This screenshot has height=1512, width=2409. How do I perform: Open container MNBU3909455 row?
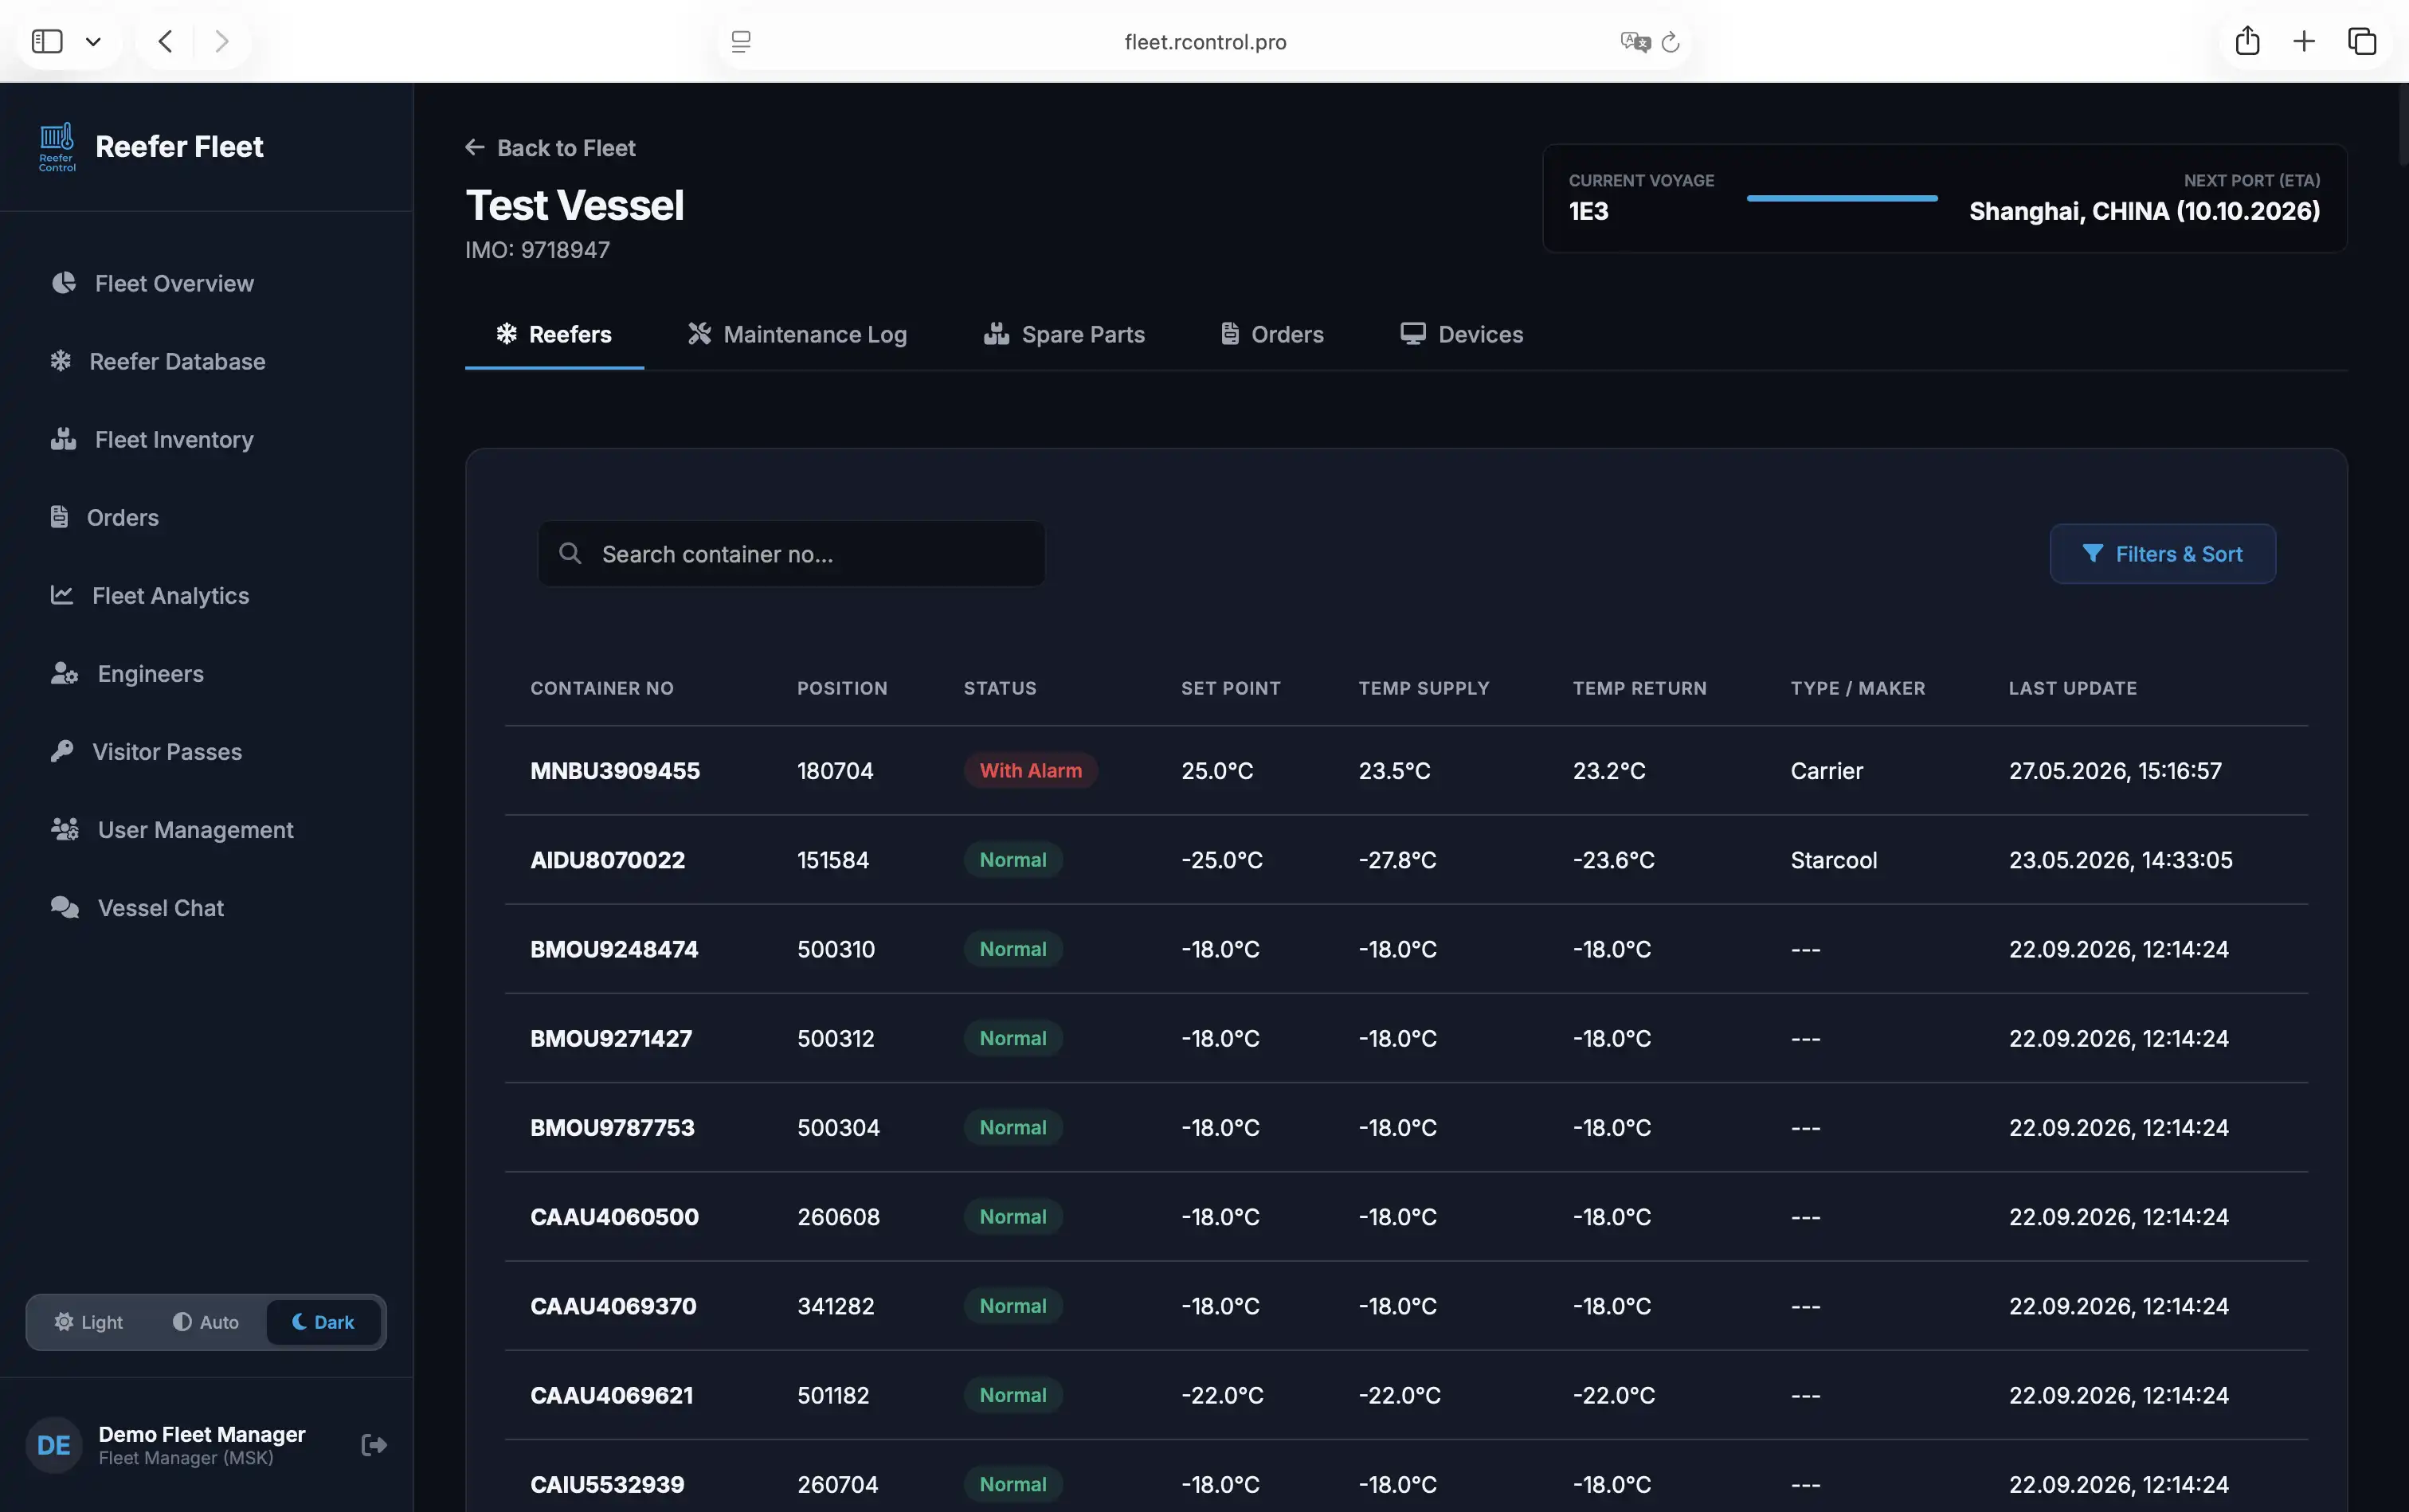pyautogui.click(x=1406, y=771)
